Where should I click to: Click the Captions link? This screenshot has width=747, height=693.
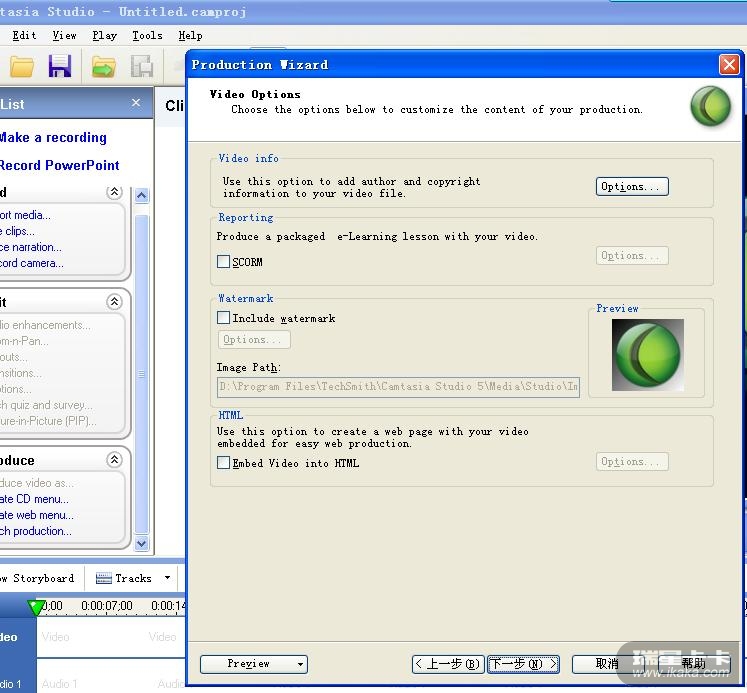click(x=16, y=389)
